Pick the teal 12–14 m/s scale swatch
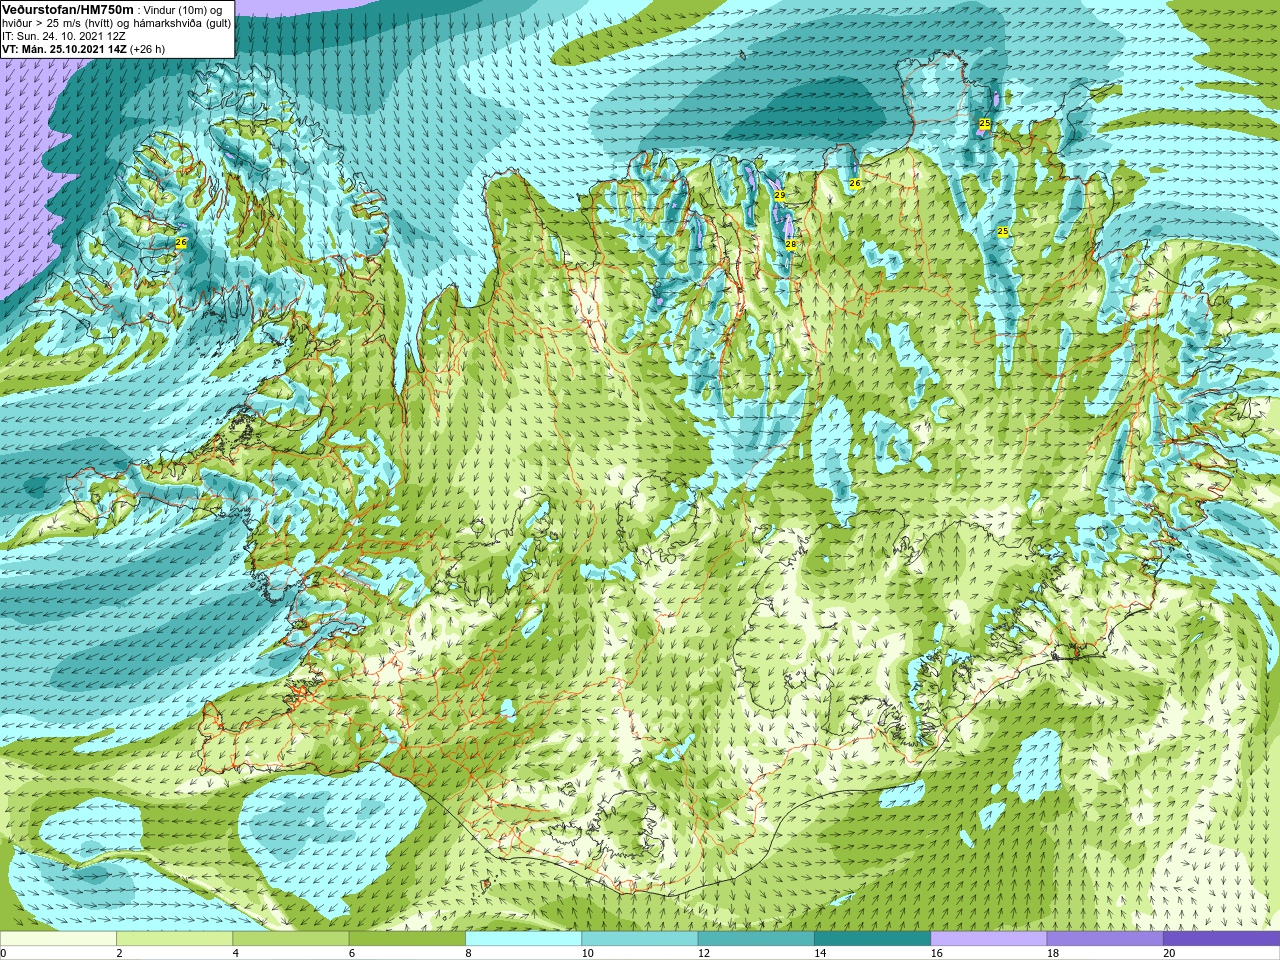Viewport: 1280px width, 960px height. [x=756, y=939]
